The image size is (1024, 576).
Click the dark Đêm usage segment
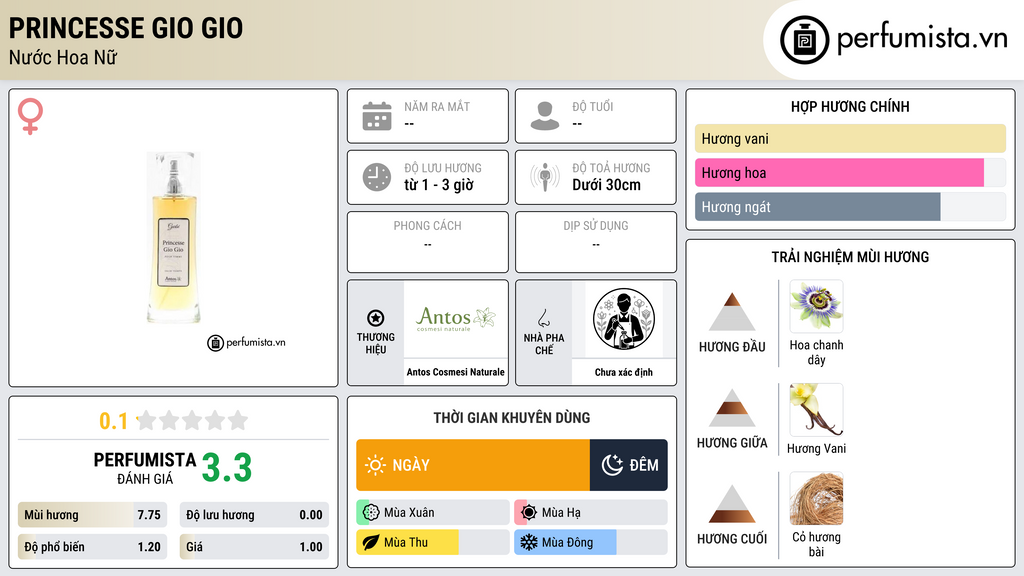pos(629,465)
